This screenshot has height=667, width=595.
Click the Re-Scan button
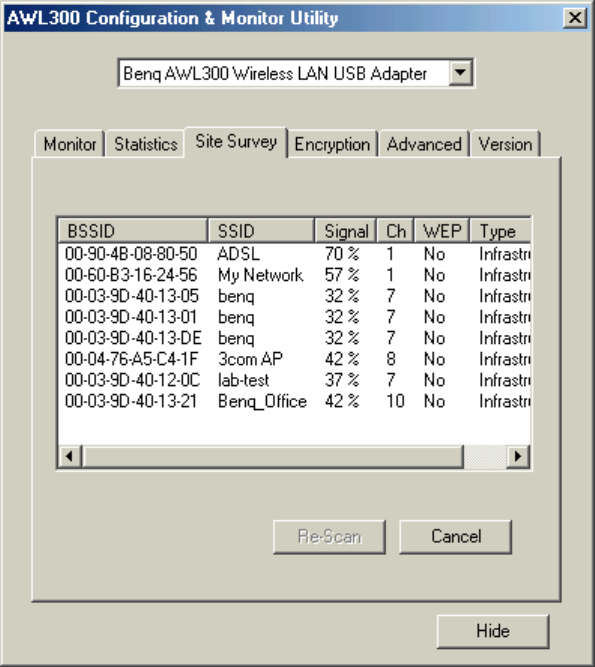pyautogui.click(x=329, y=536)
